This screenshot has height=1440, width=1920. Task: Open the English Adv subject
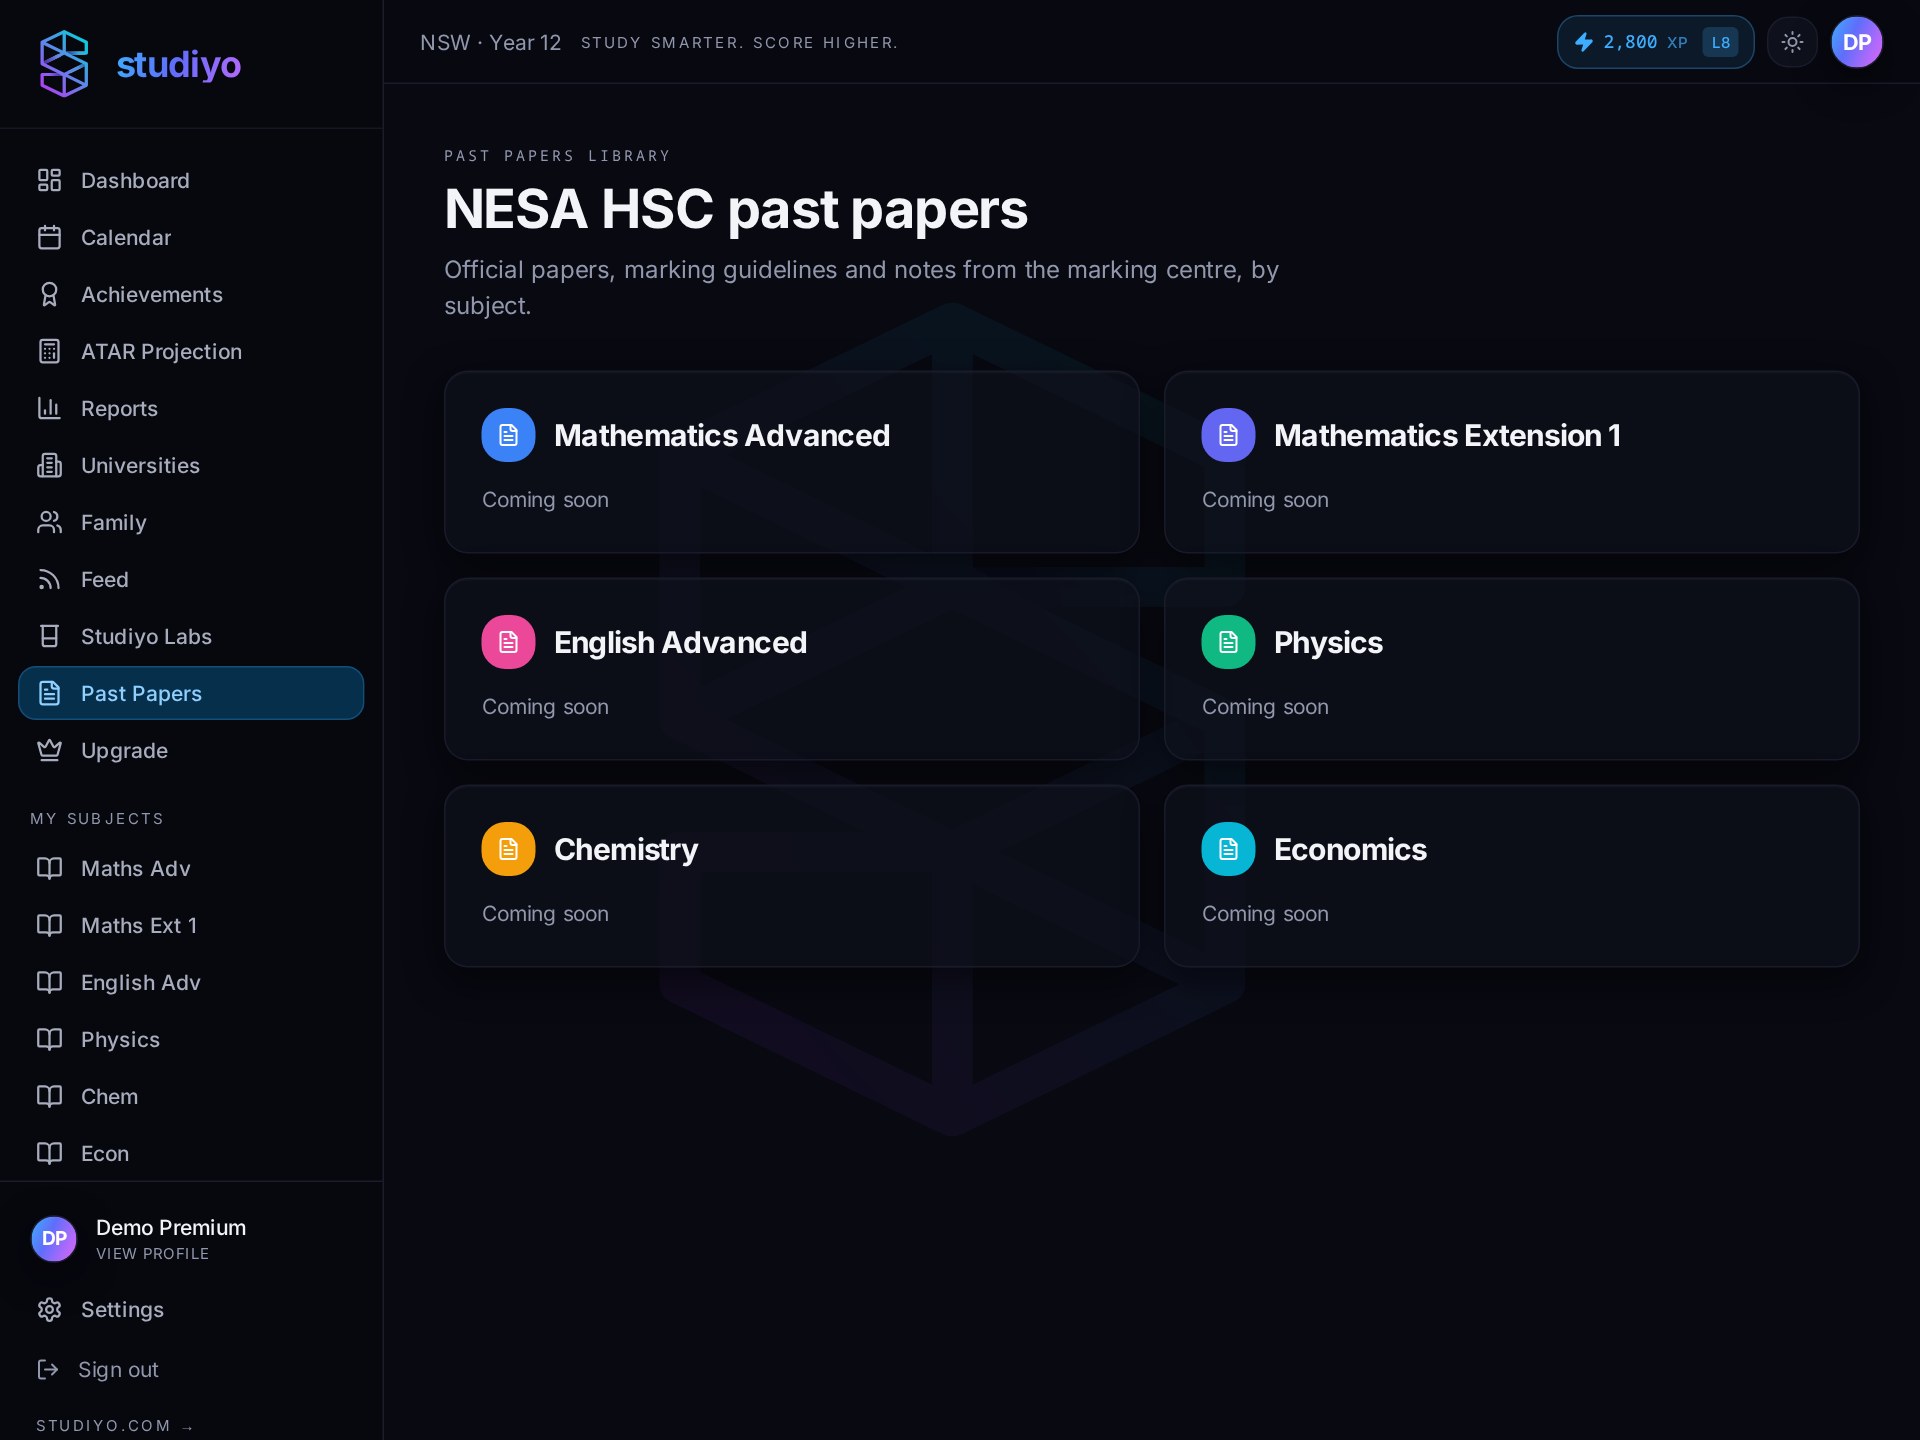tap(191, 982)
